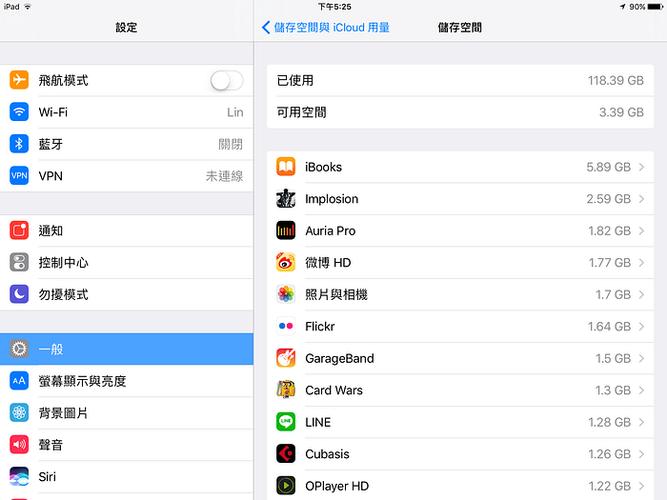
Task: Tap the Card Wars app icon
Action: click(x=286, y=390)
